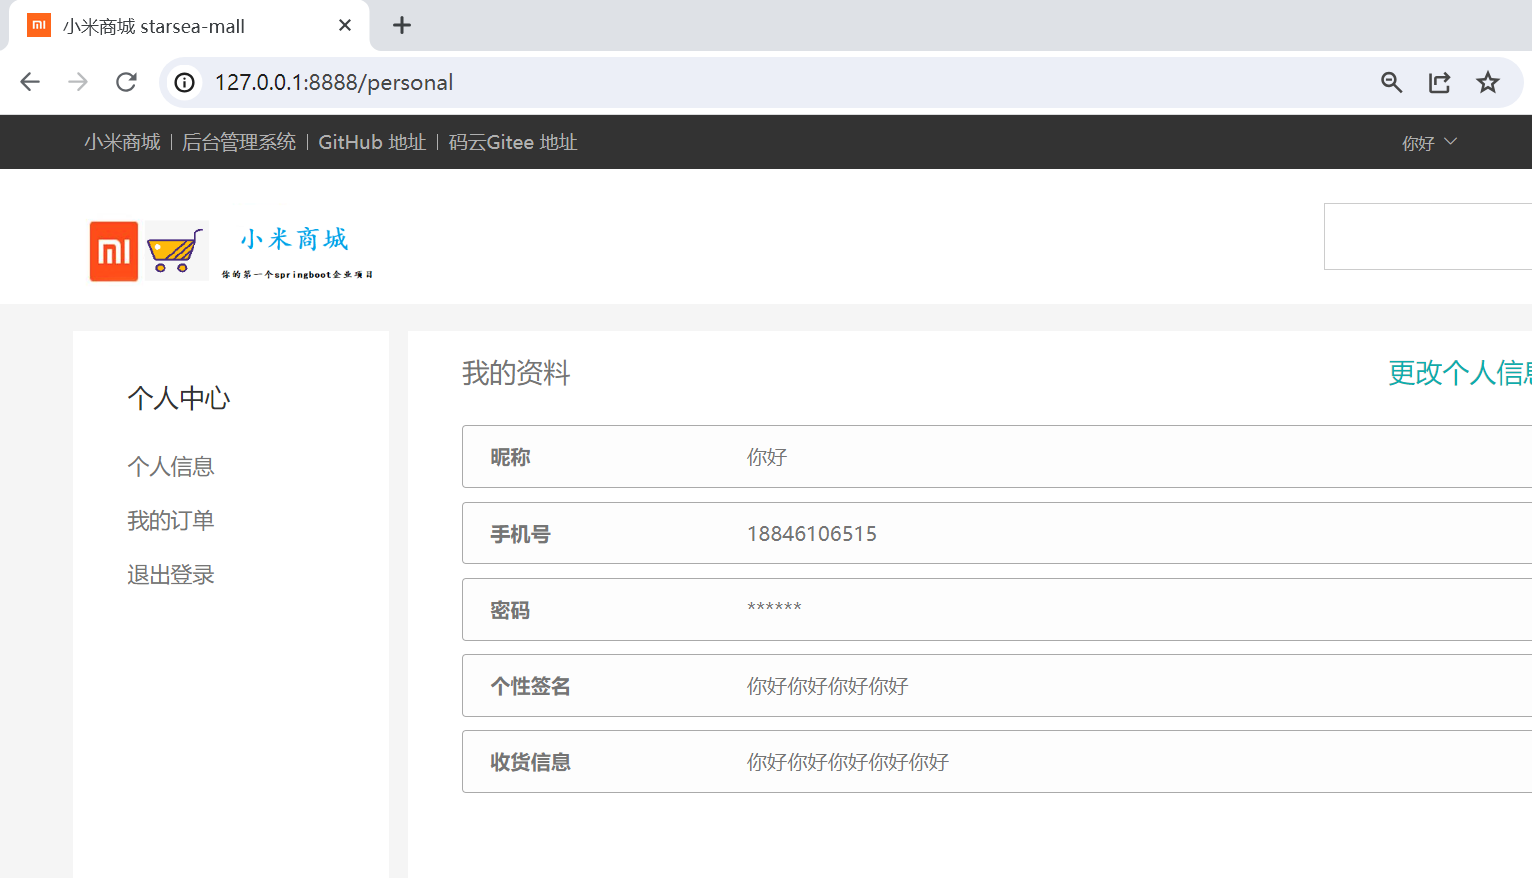Image resolution: width=1532 pixels, height=878 pixels.
Task: Click signature value 你好你好你好你好
Action: coord(828,686)
